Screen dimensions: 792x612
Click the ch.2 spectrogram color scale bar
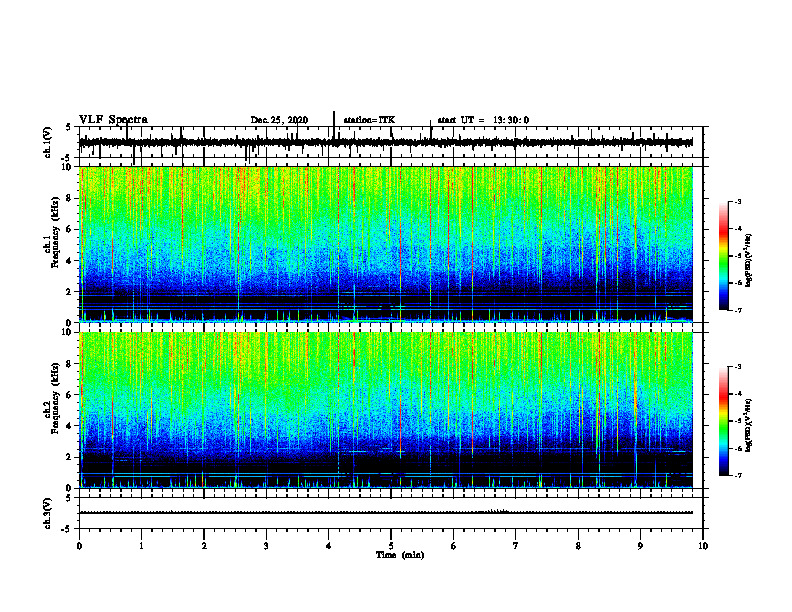[x=724, y=421]
